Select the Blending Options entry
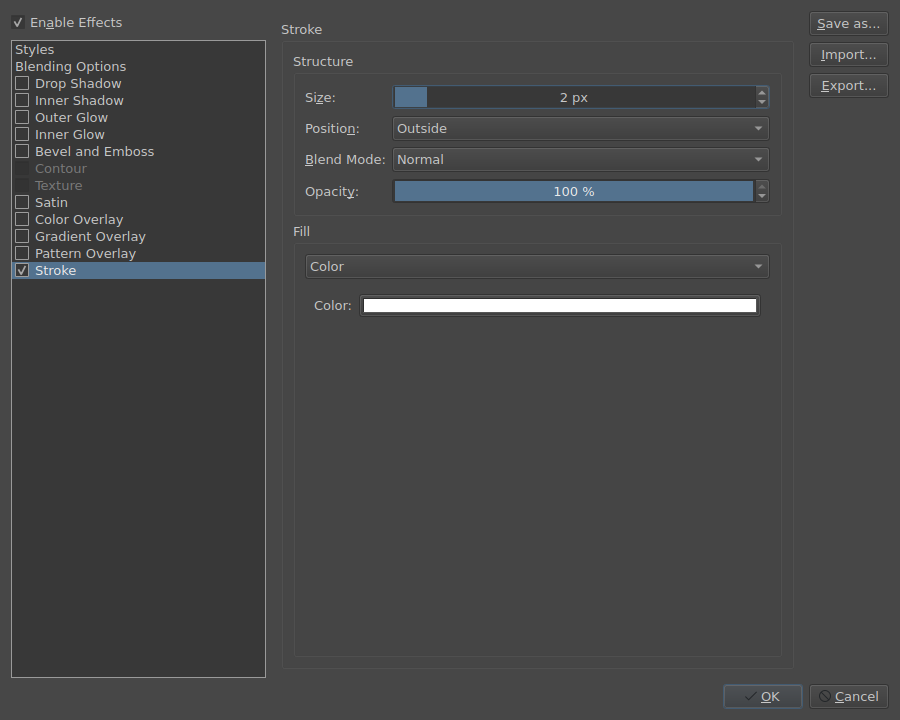The width and height of the screenshot is (900, 720). click(71, 67)
